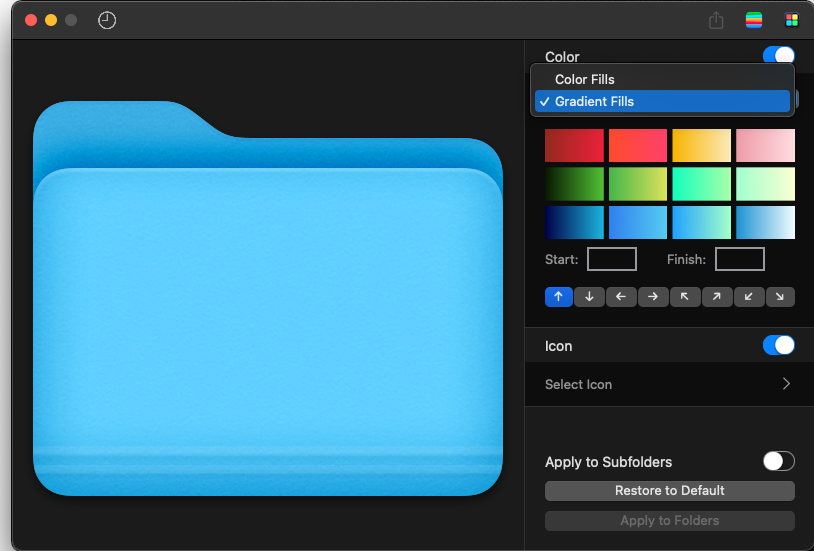Select diagonal up-left gradient direction
This screenshot has width=814, height=551.
684,296
